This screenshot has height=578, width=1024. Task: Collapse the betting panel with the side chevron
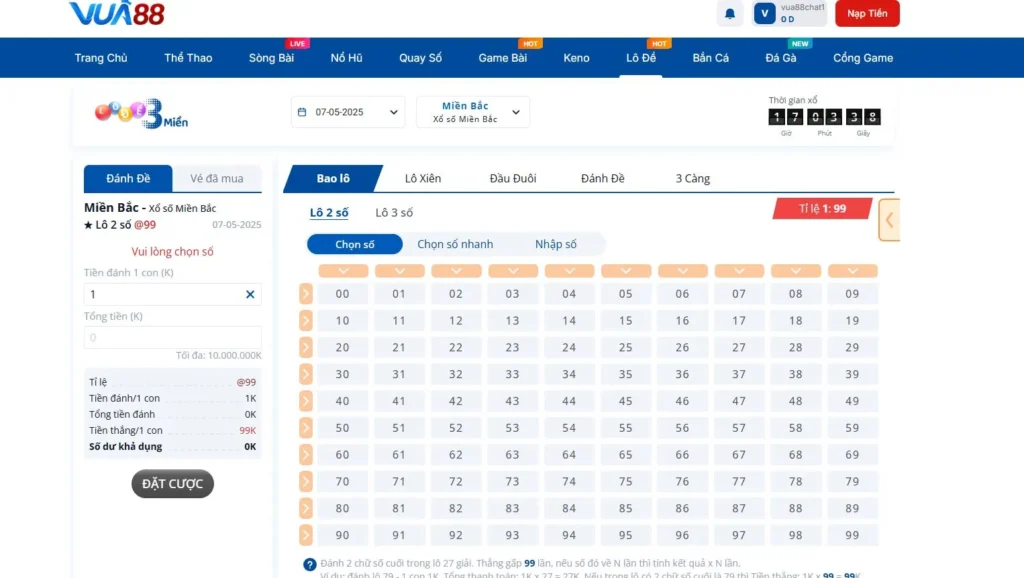888,220
